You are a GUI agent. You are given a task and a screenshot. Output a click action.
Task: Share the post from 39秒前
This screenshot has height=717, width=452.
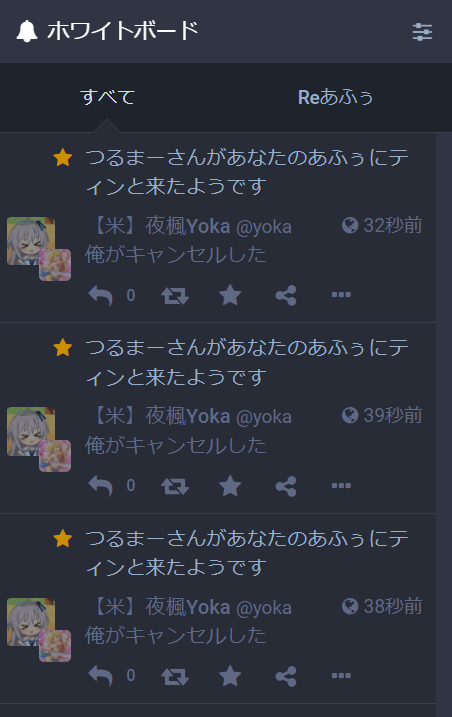click(x=286, y=486)
